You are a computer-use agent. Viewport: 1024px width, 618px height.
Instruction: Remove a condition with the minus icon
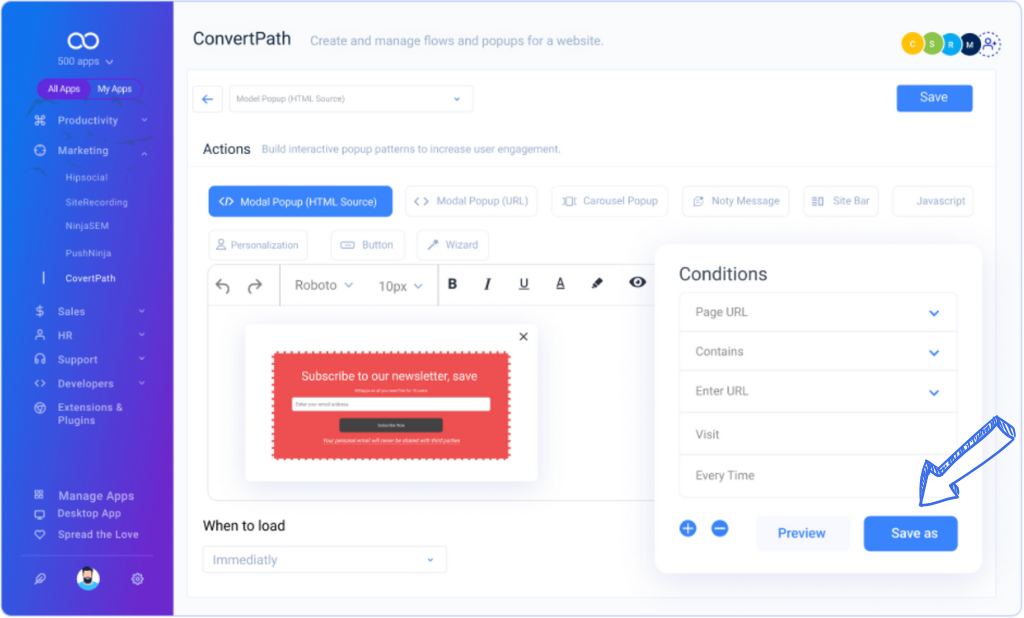719,528
